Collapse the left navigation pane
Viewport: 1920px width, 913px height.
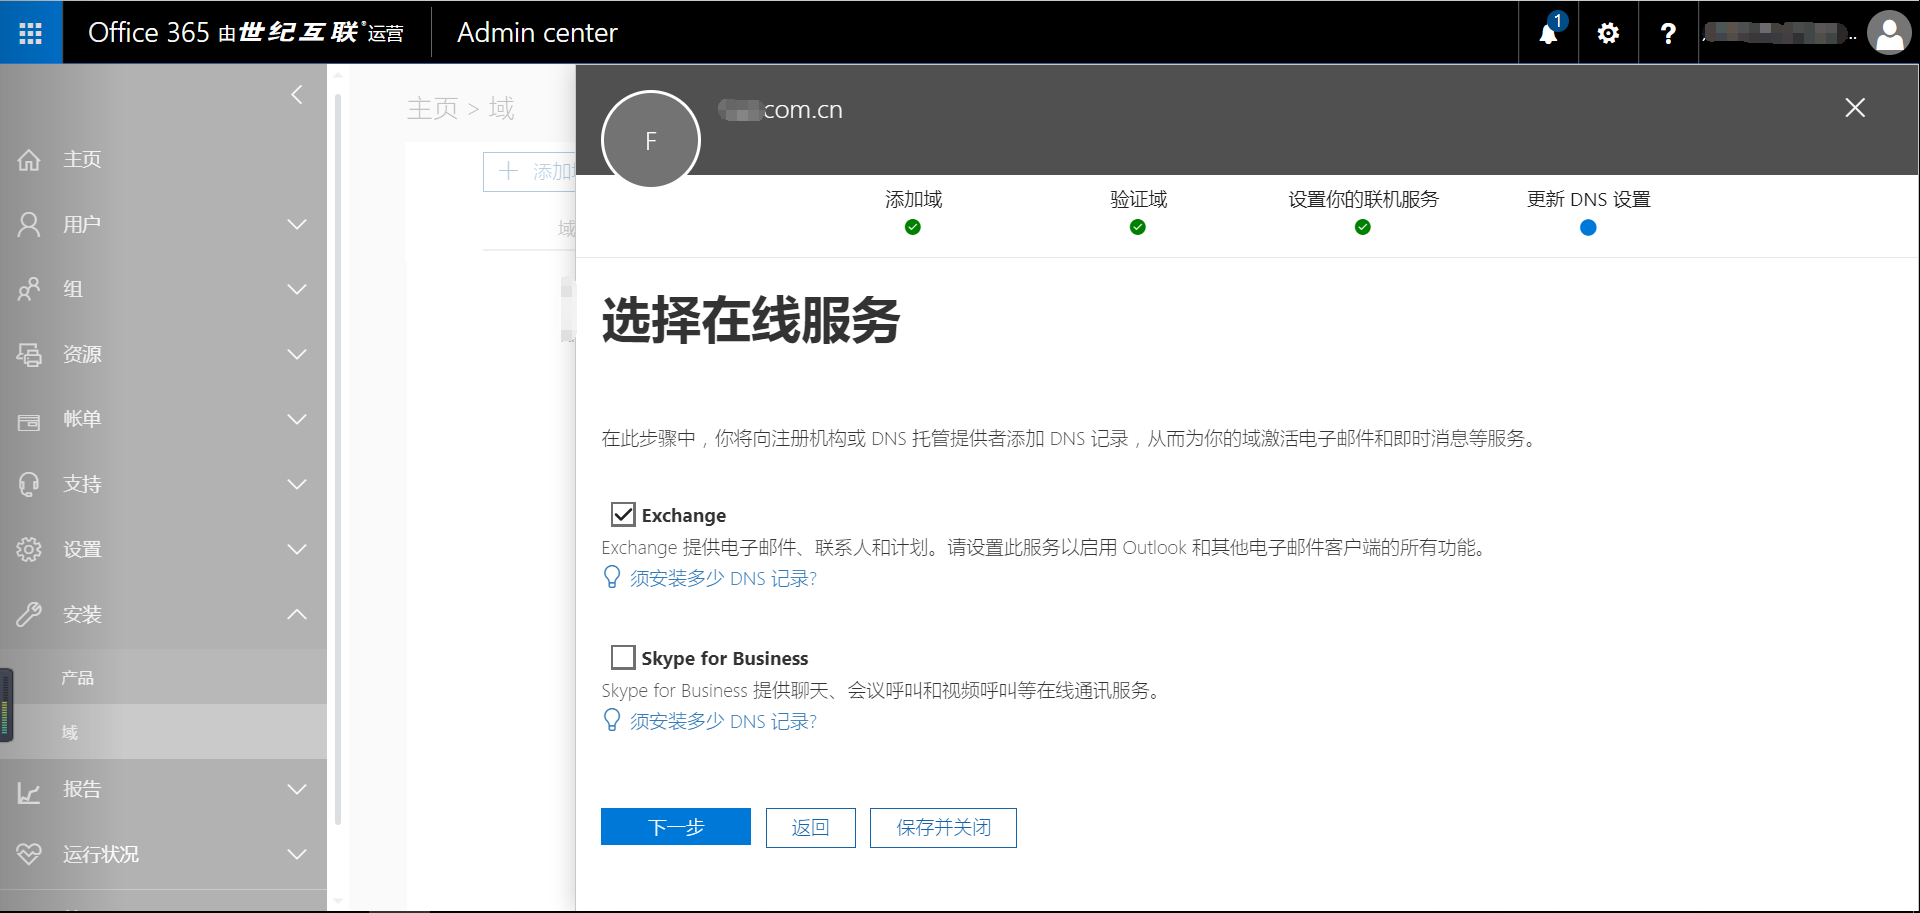tap(296, 95)
